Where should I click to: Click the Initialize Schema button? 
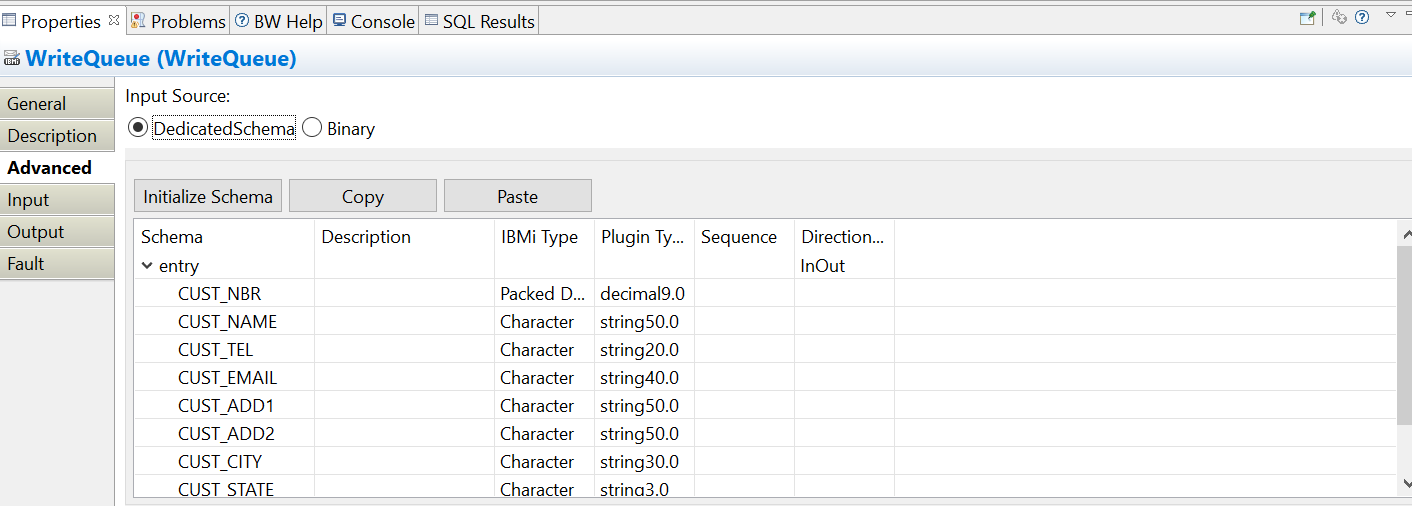tap(208, 196)
